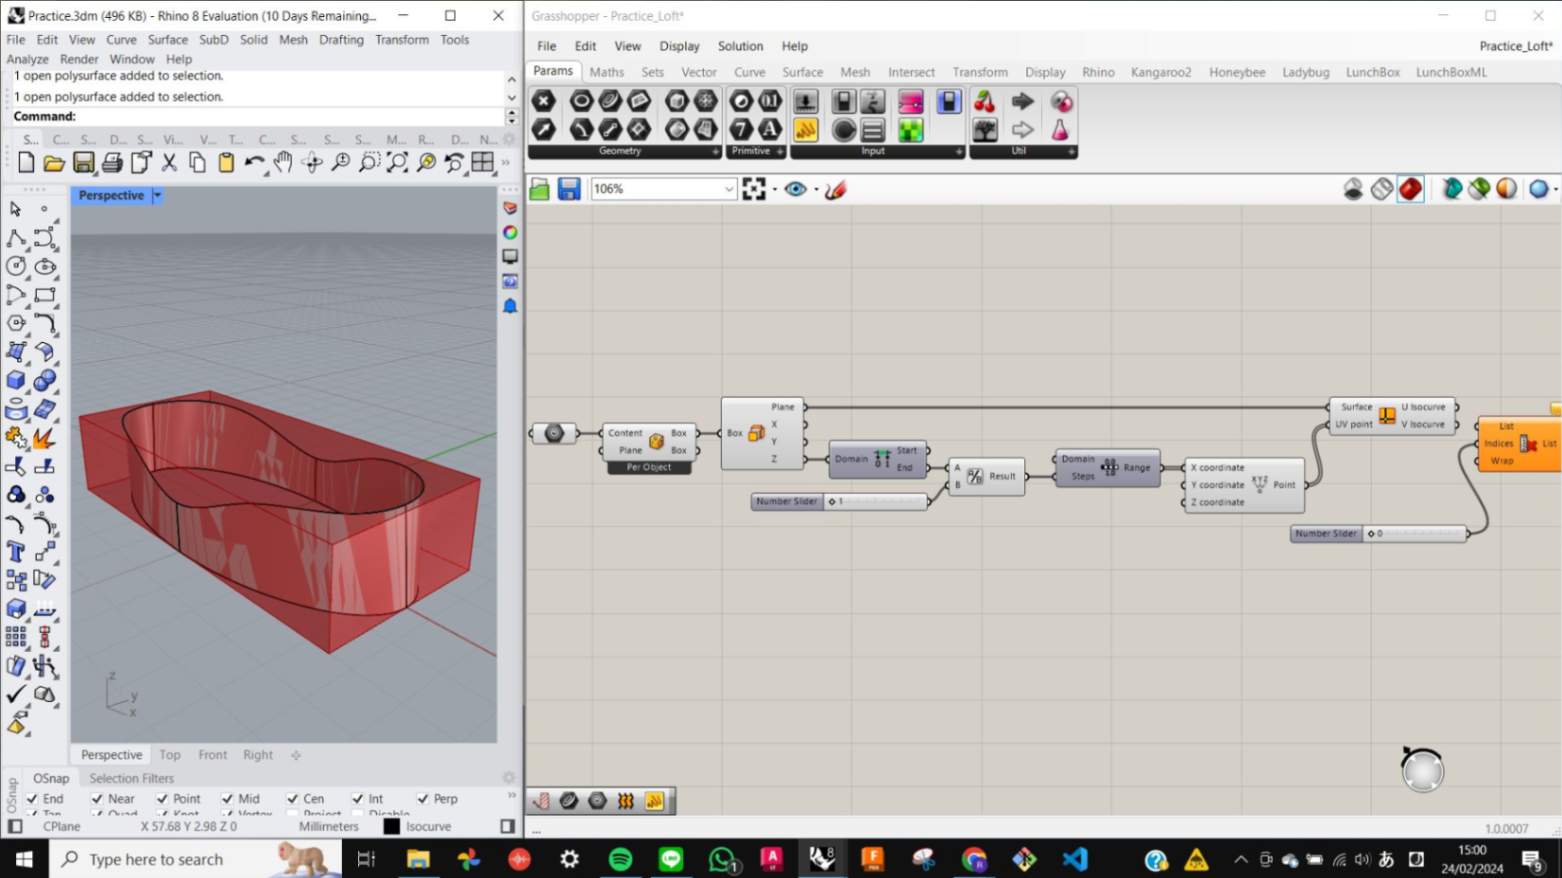
Task: Click the Zoom Extents icon in Grasshopper canvas toolbar
Action: coord(754,189)
